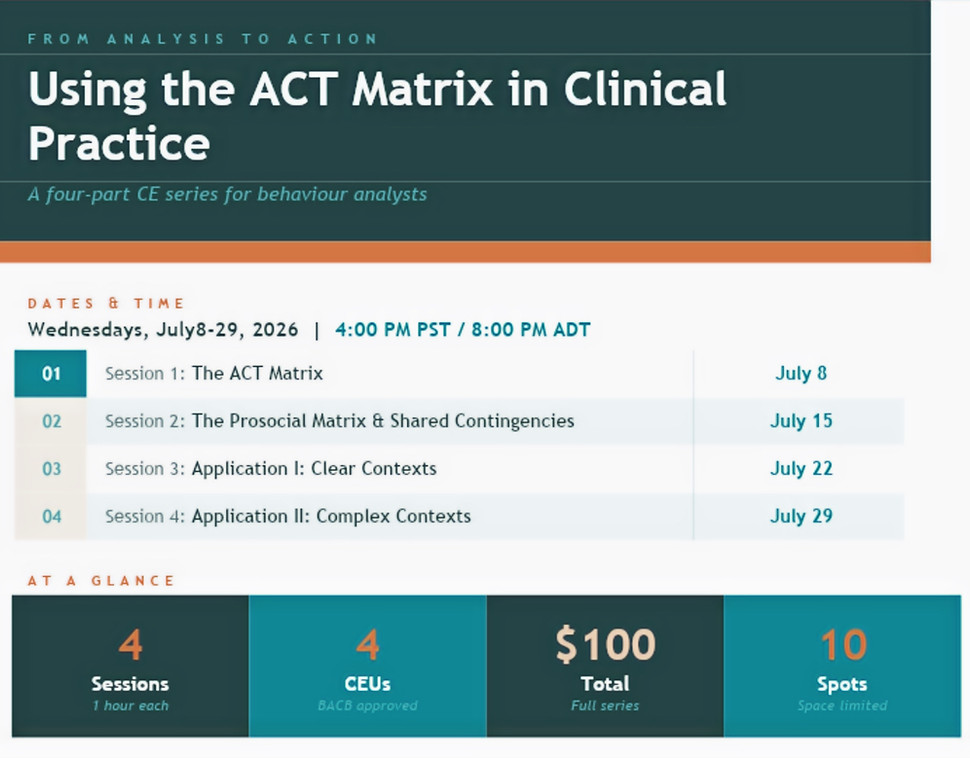Screen dimensions: 970x758
Task: Click the 4:00 PM PST time text
Action: tap(392, 330)
